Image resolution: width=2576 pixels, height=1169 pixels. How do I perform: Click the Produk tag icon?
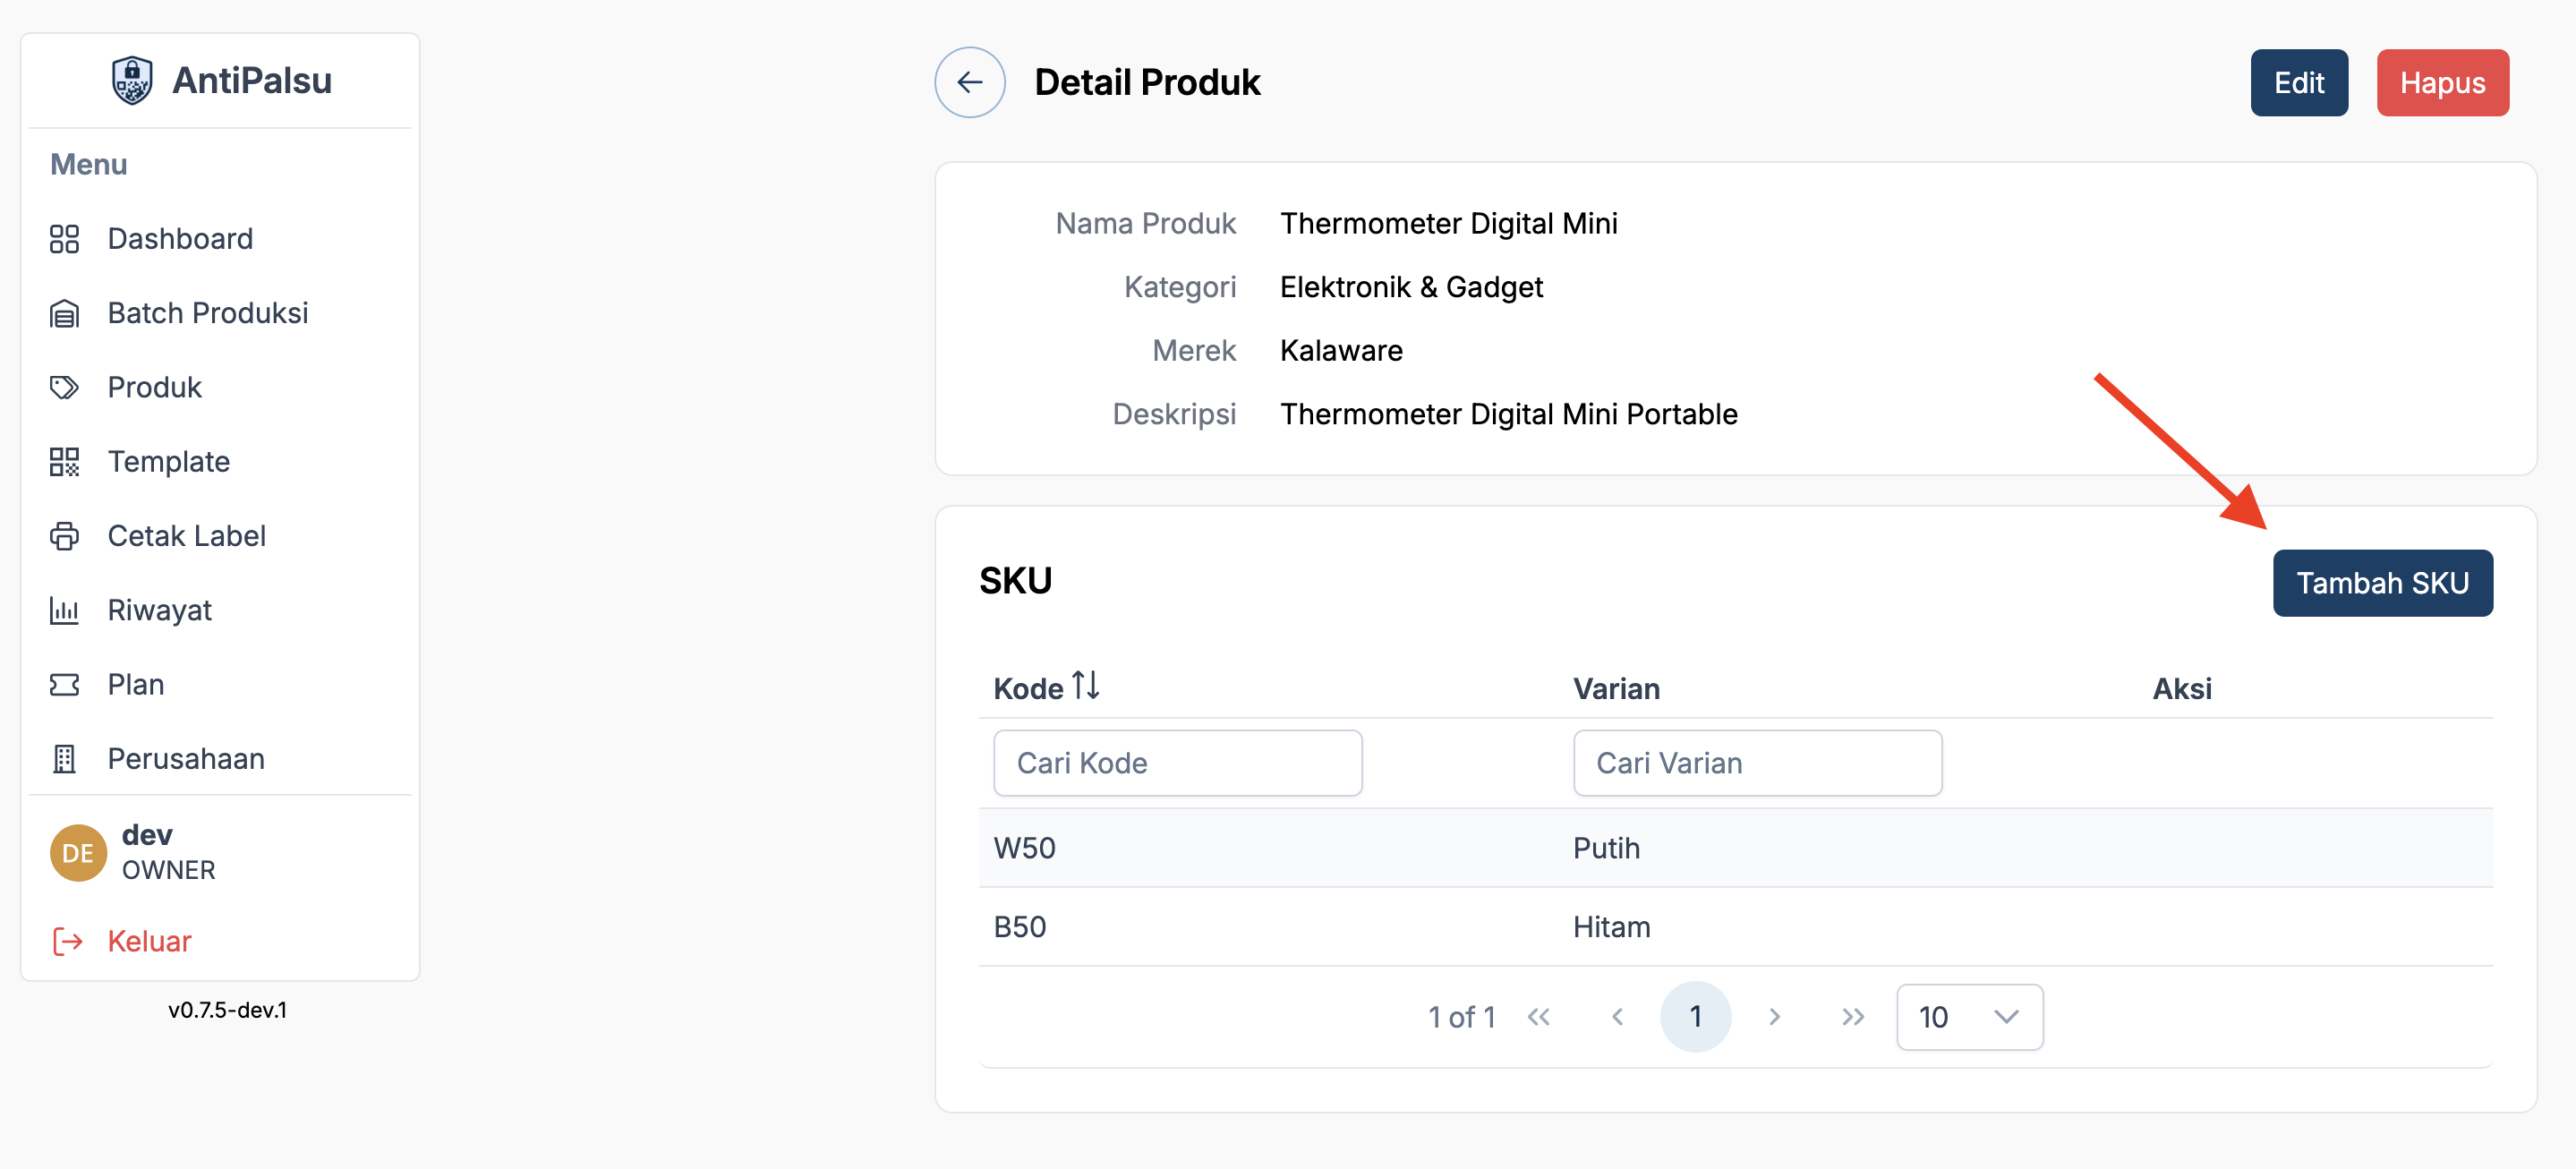64,387
